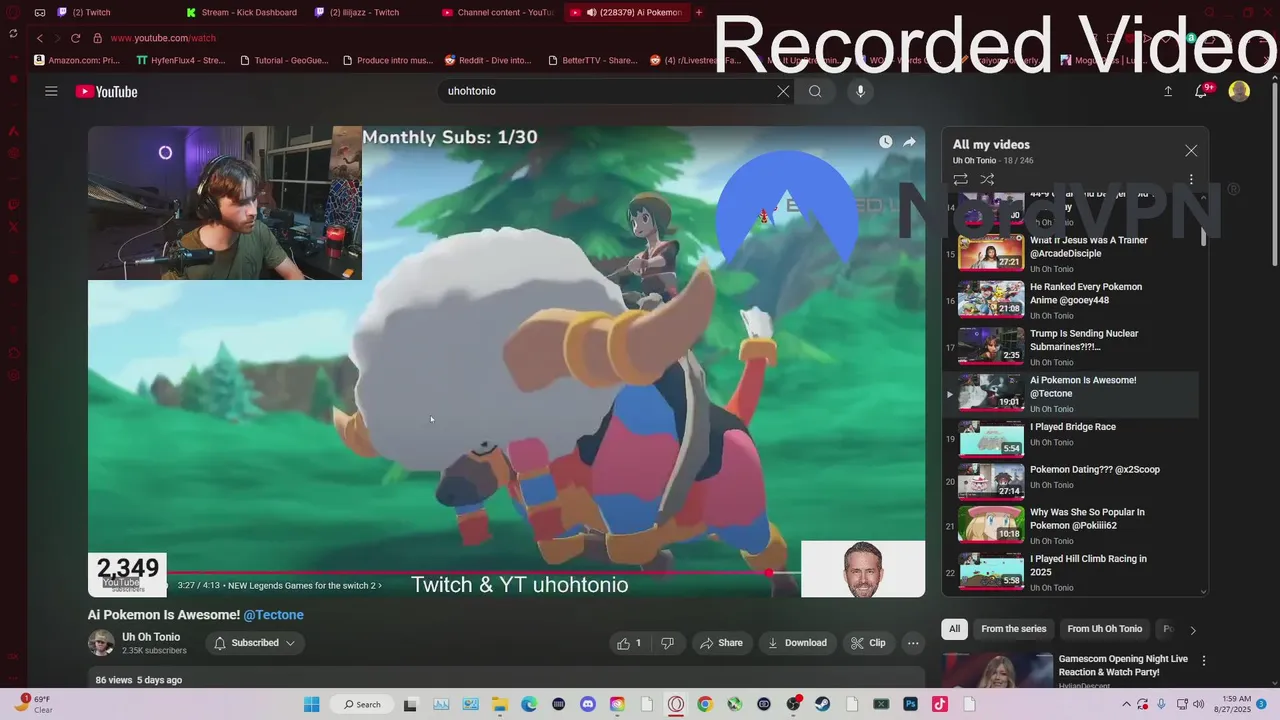The image size is (1280, 720).
Task: Show hidden system tray icons chevron
Action: (1127, 704)
